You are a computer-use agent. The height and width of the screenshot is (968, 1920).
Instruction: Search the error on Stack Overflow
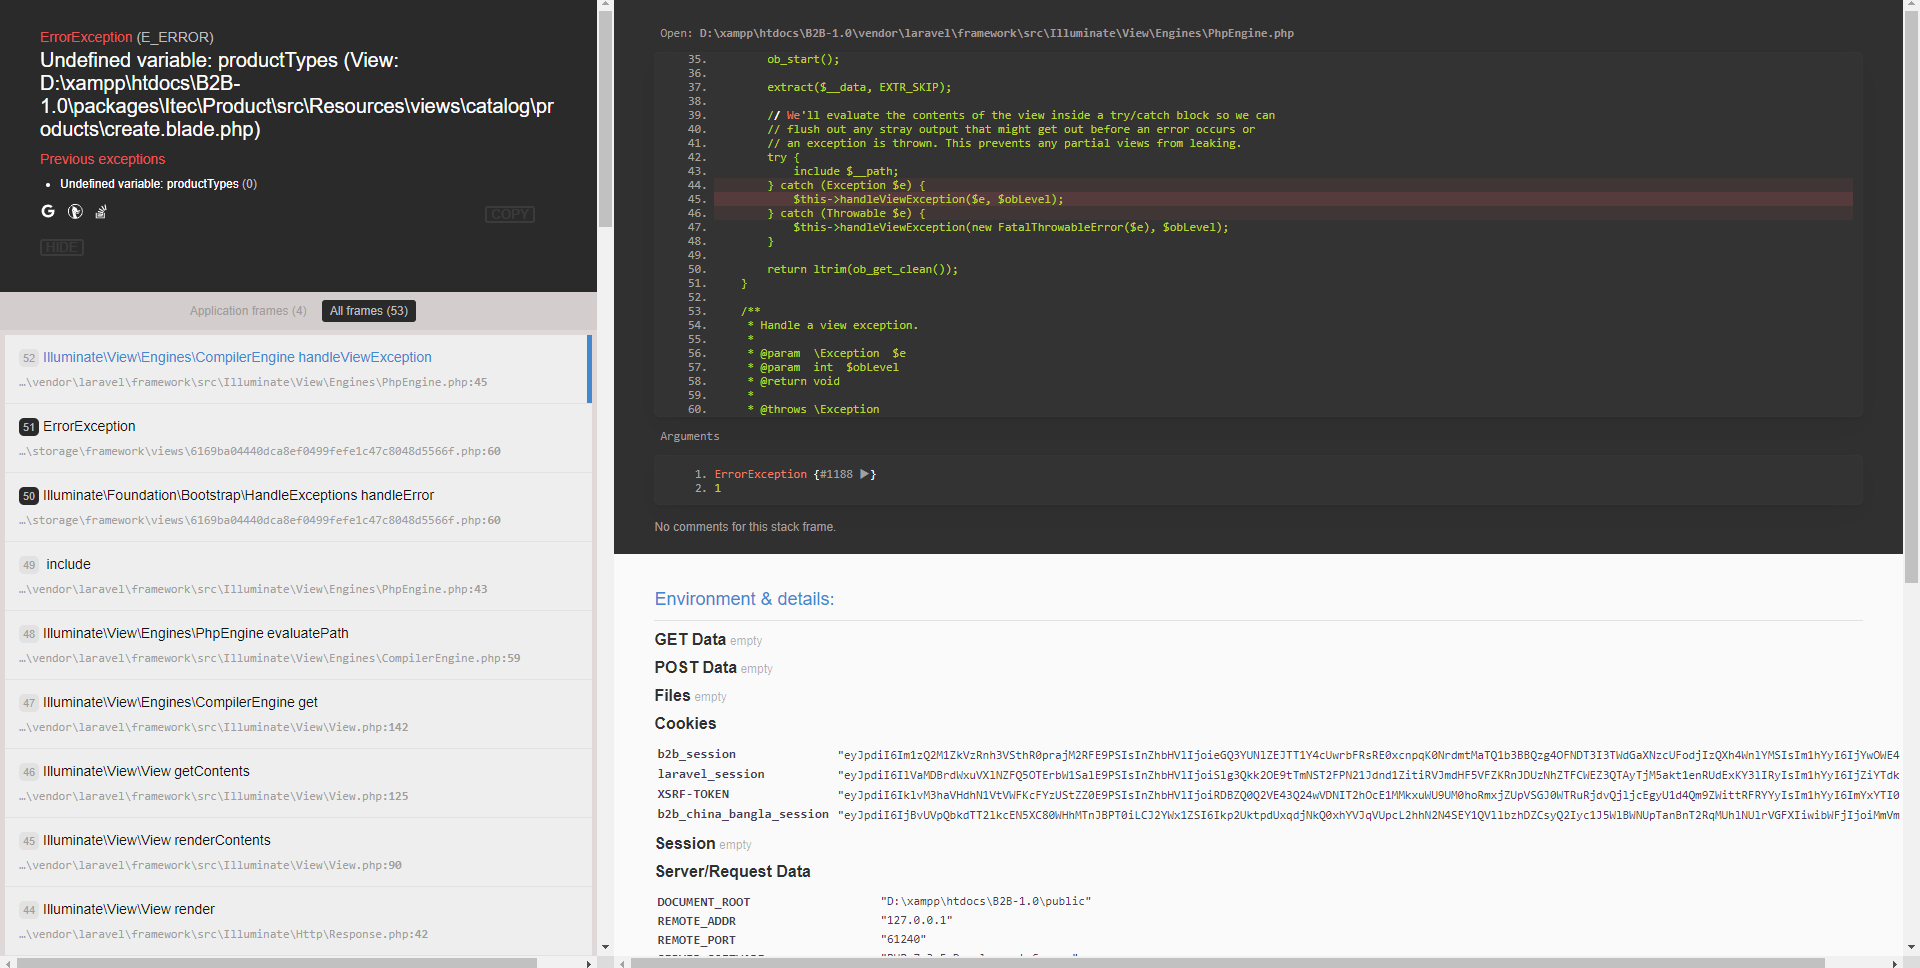pos(101,211)
